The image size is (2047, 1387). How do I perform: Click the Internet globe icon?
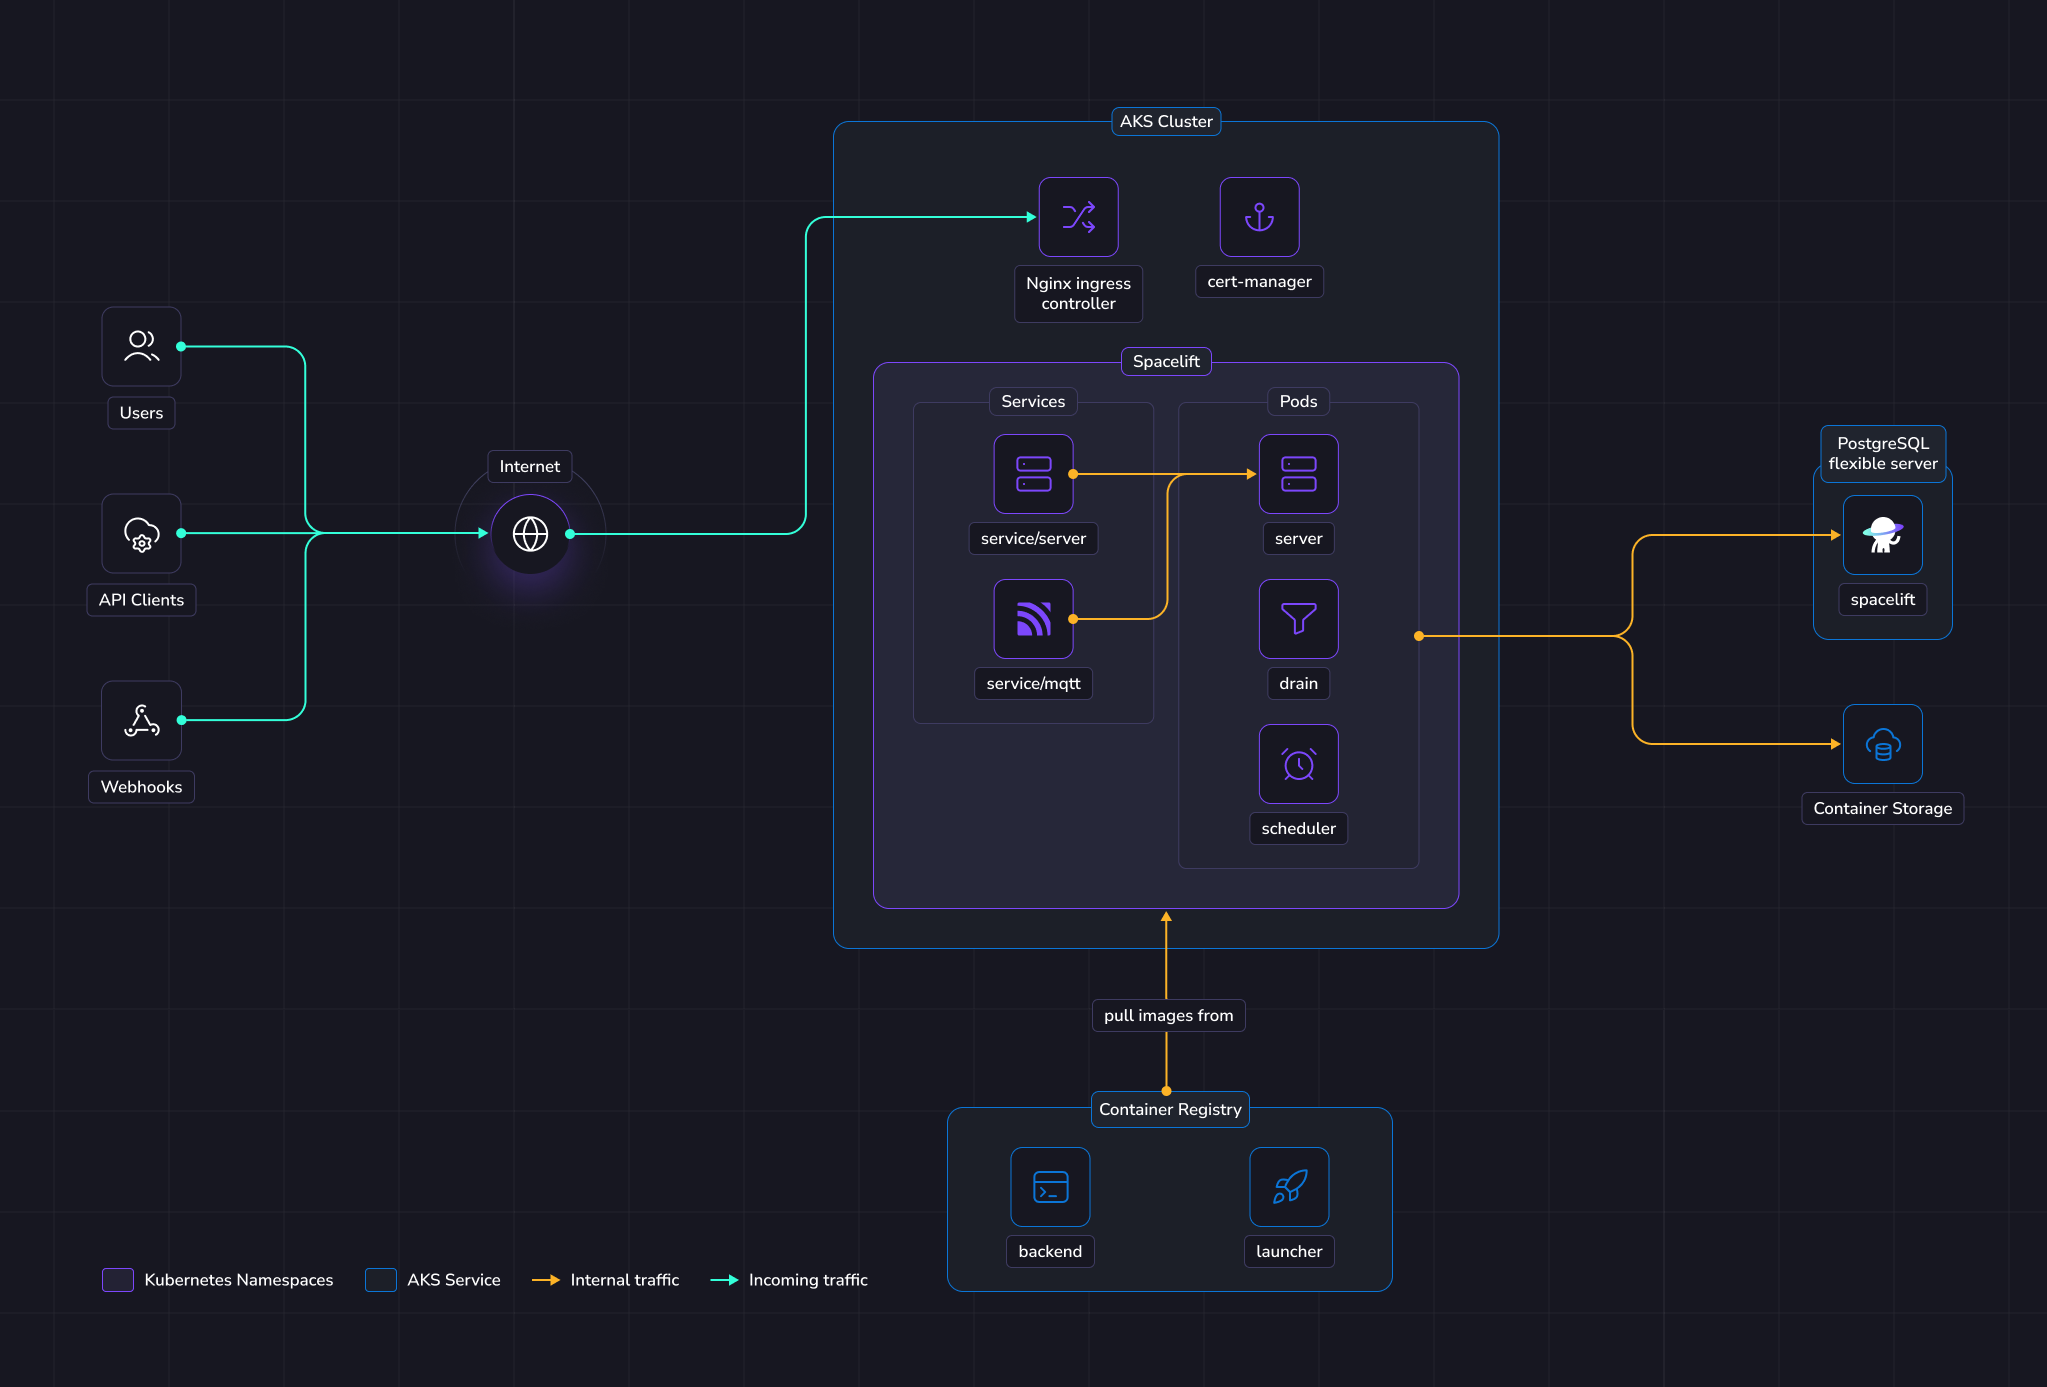530,534
